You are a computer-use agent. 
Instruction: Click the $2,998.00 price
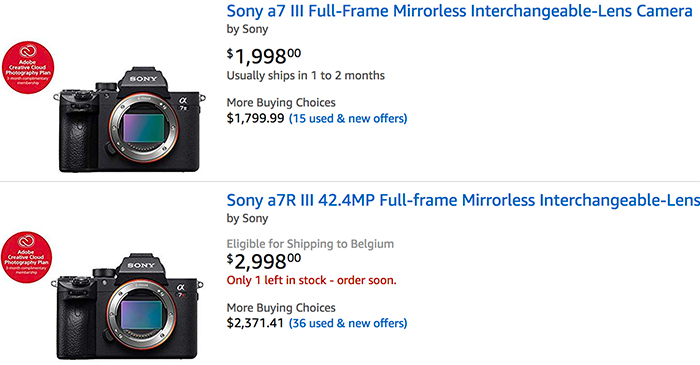(x=264, y=261)
